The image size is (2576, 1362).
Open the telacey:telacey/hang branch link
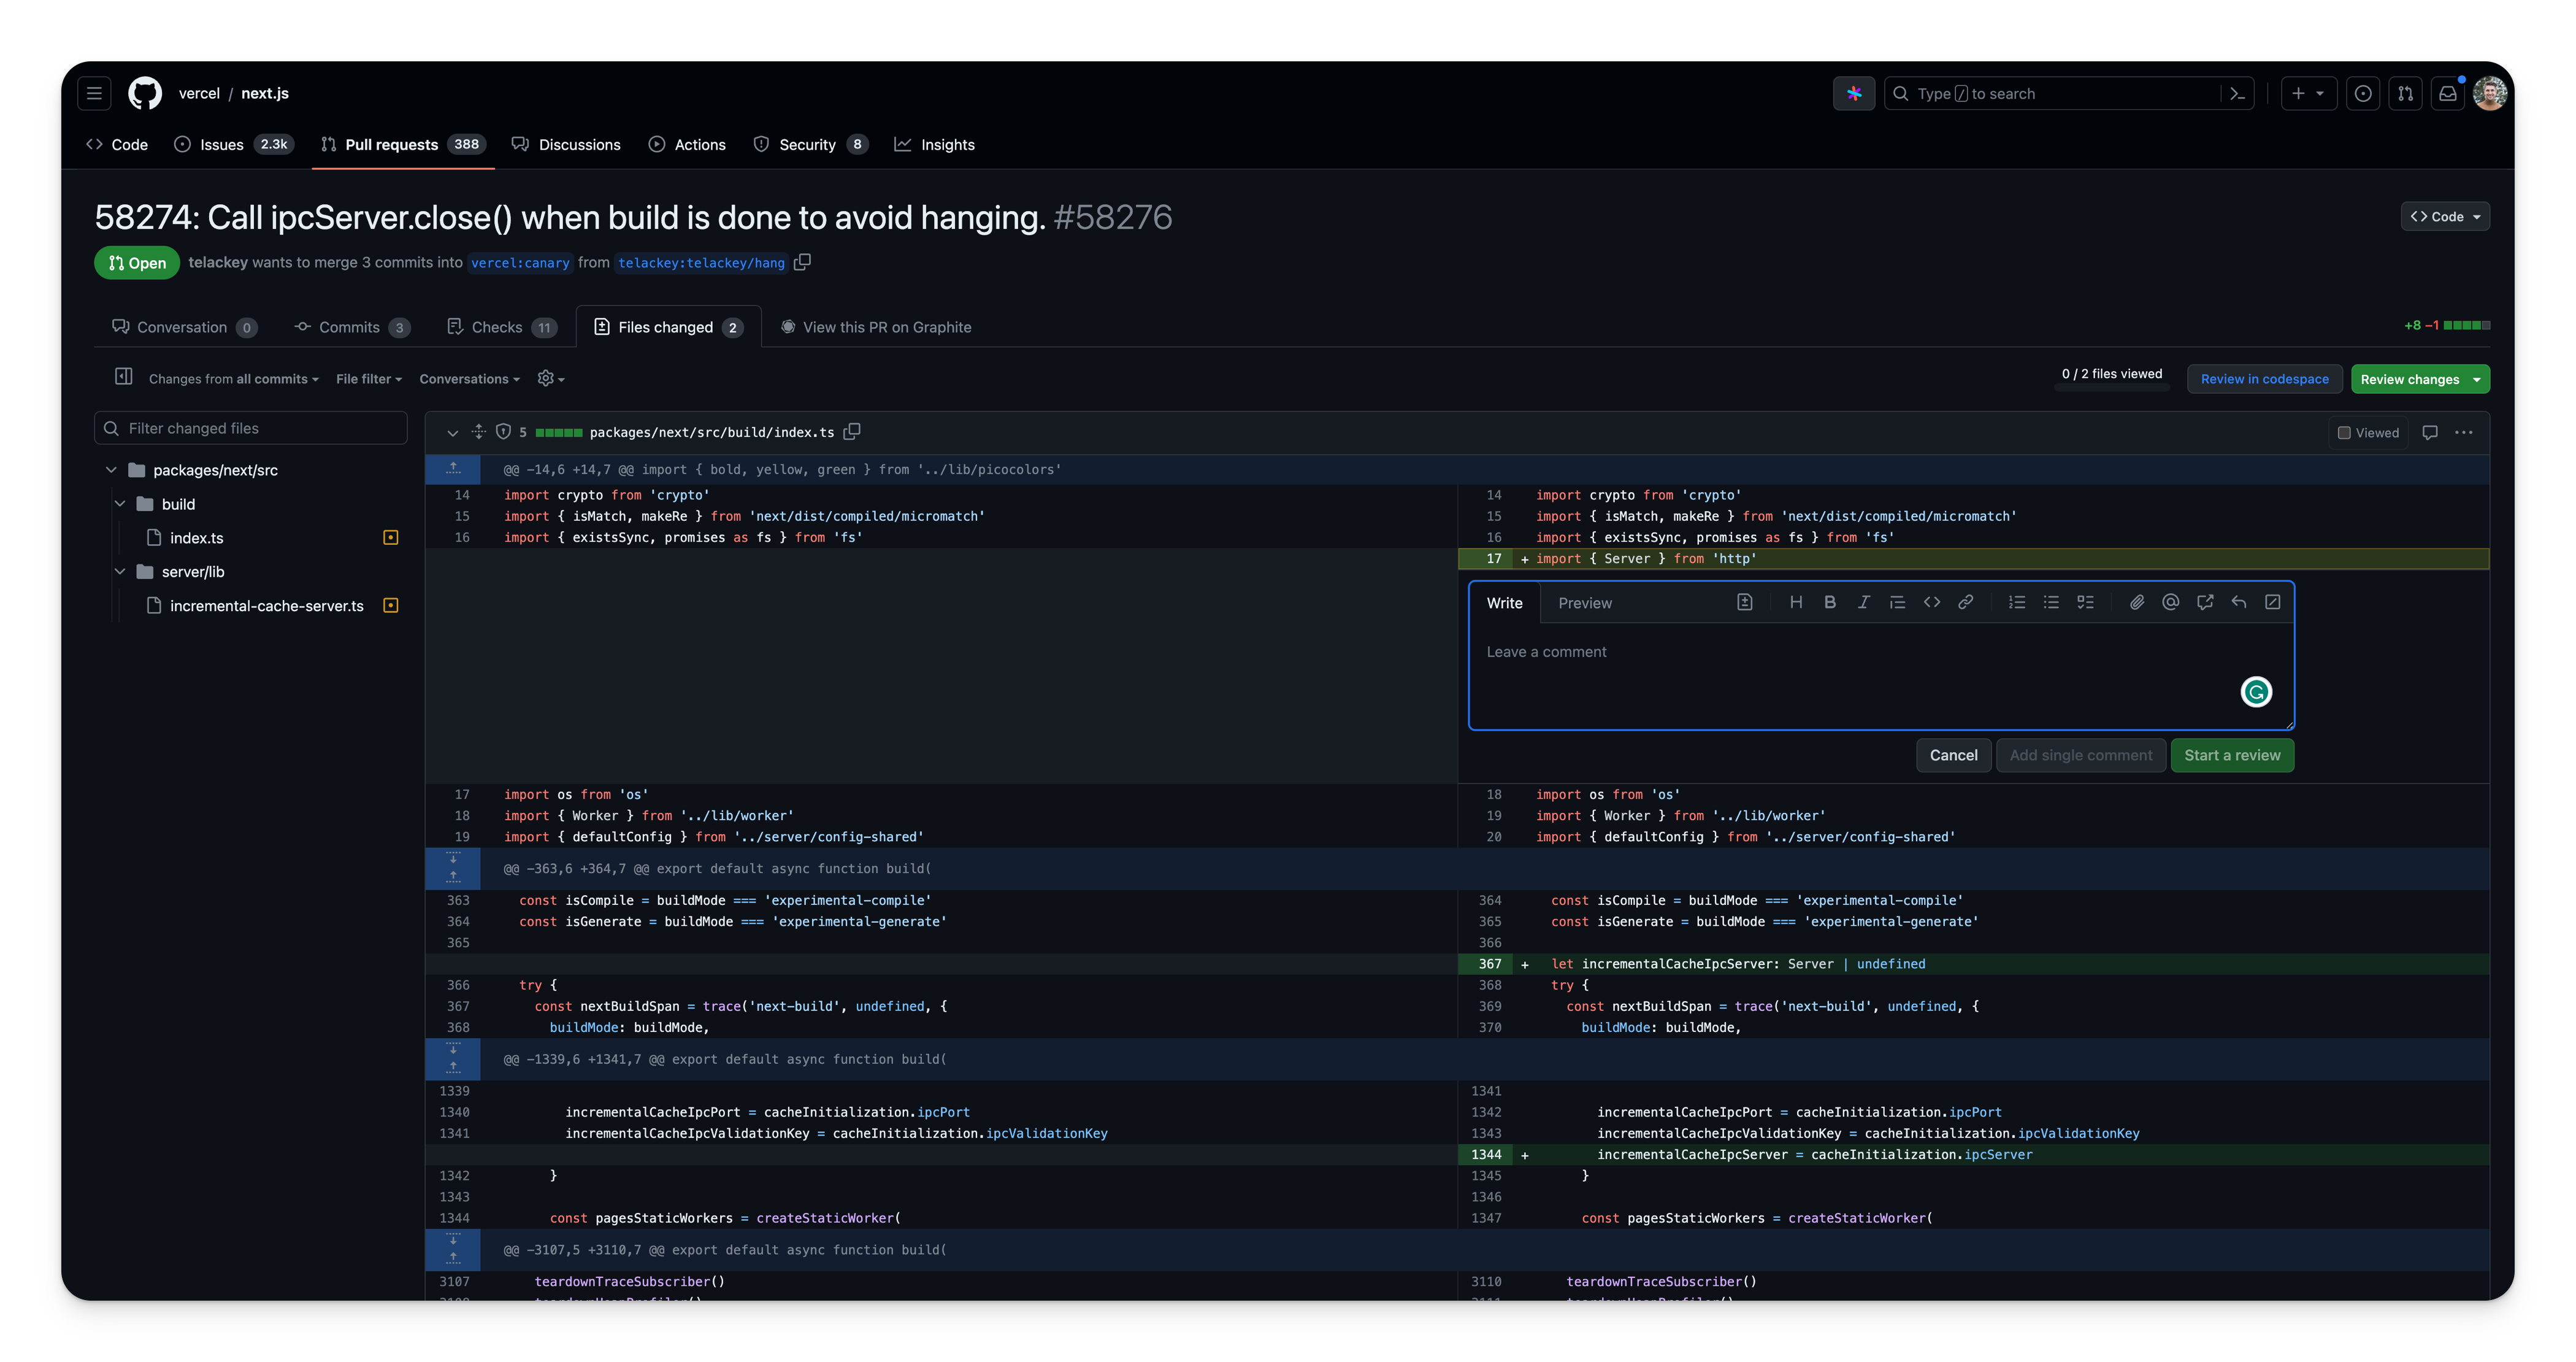[700, 262]
